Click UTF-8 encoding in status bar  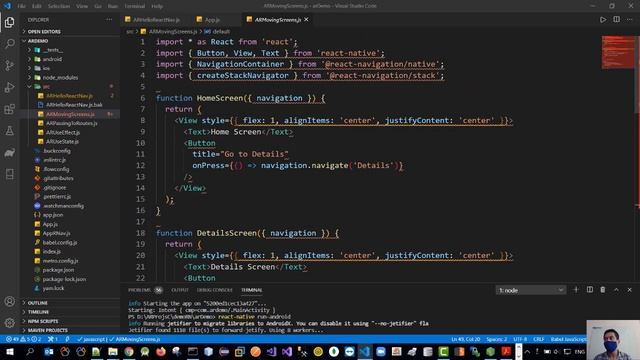(x=520, y=339)
